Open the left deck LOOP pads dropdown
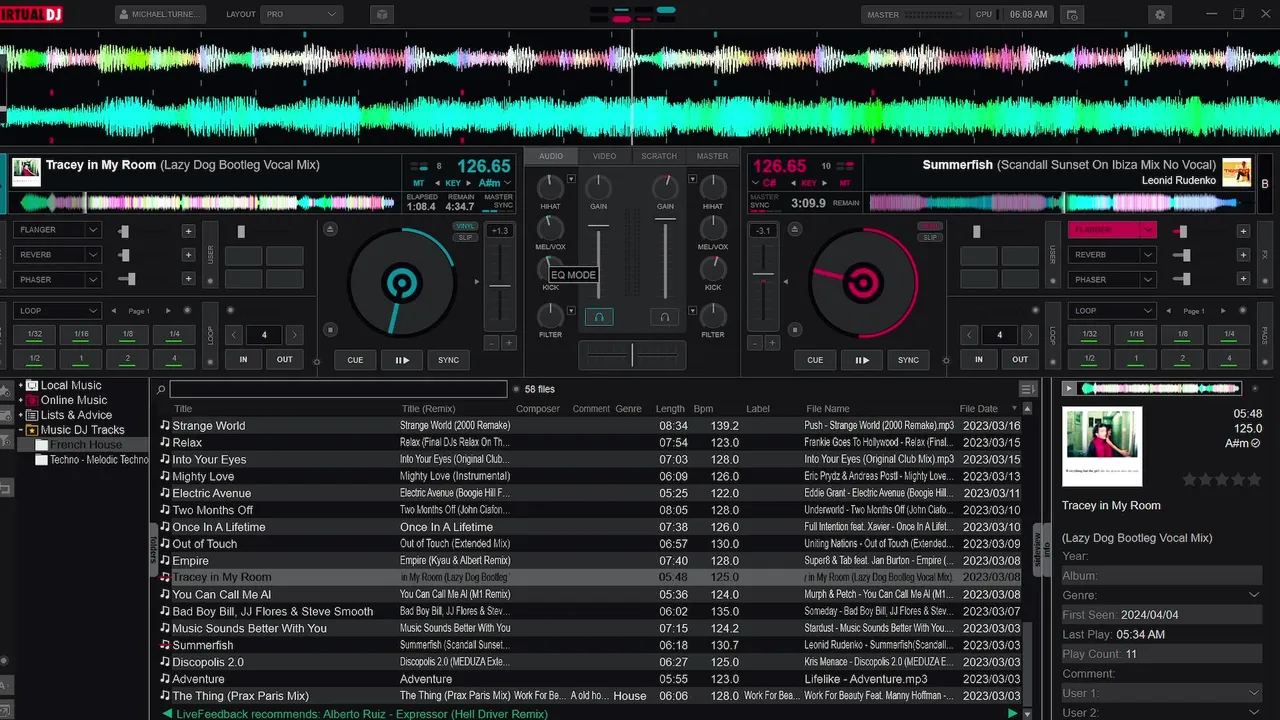 59,311
